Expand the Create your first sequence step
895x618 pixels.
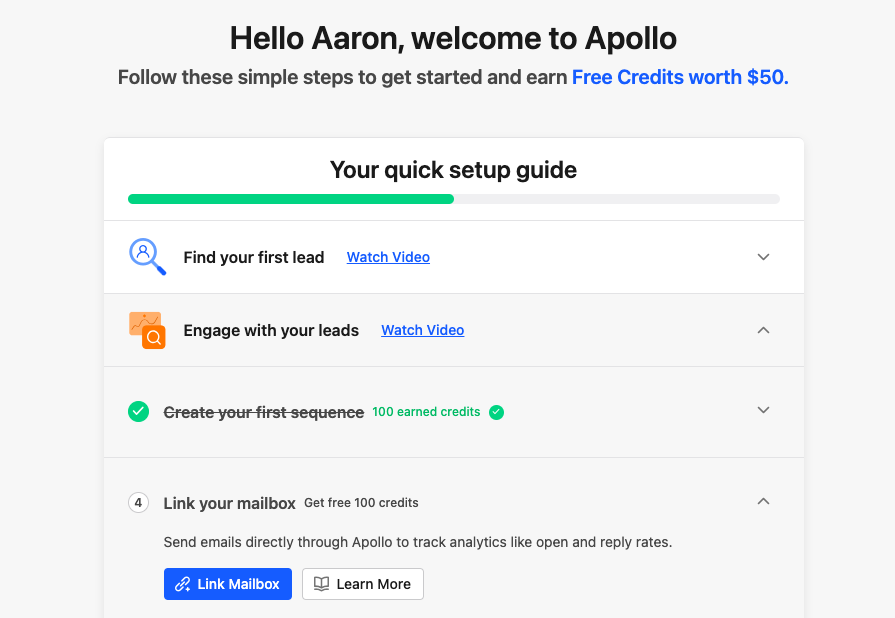(x=763, y=410)
